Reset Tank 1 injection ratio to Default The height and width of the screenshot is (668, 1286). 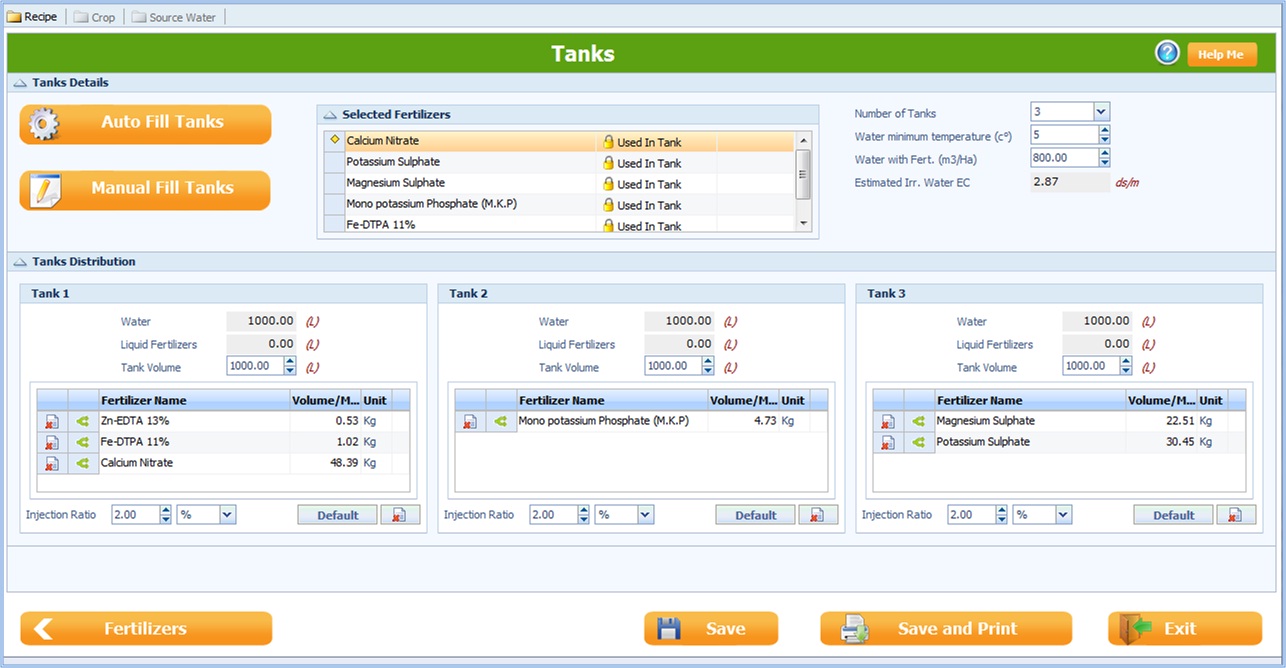(x=338, y=515)
